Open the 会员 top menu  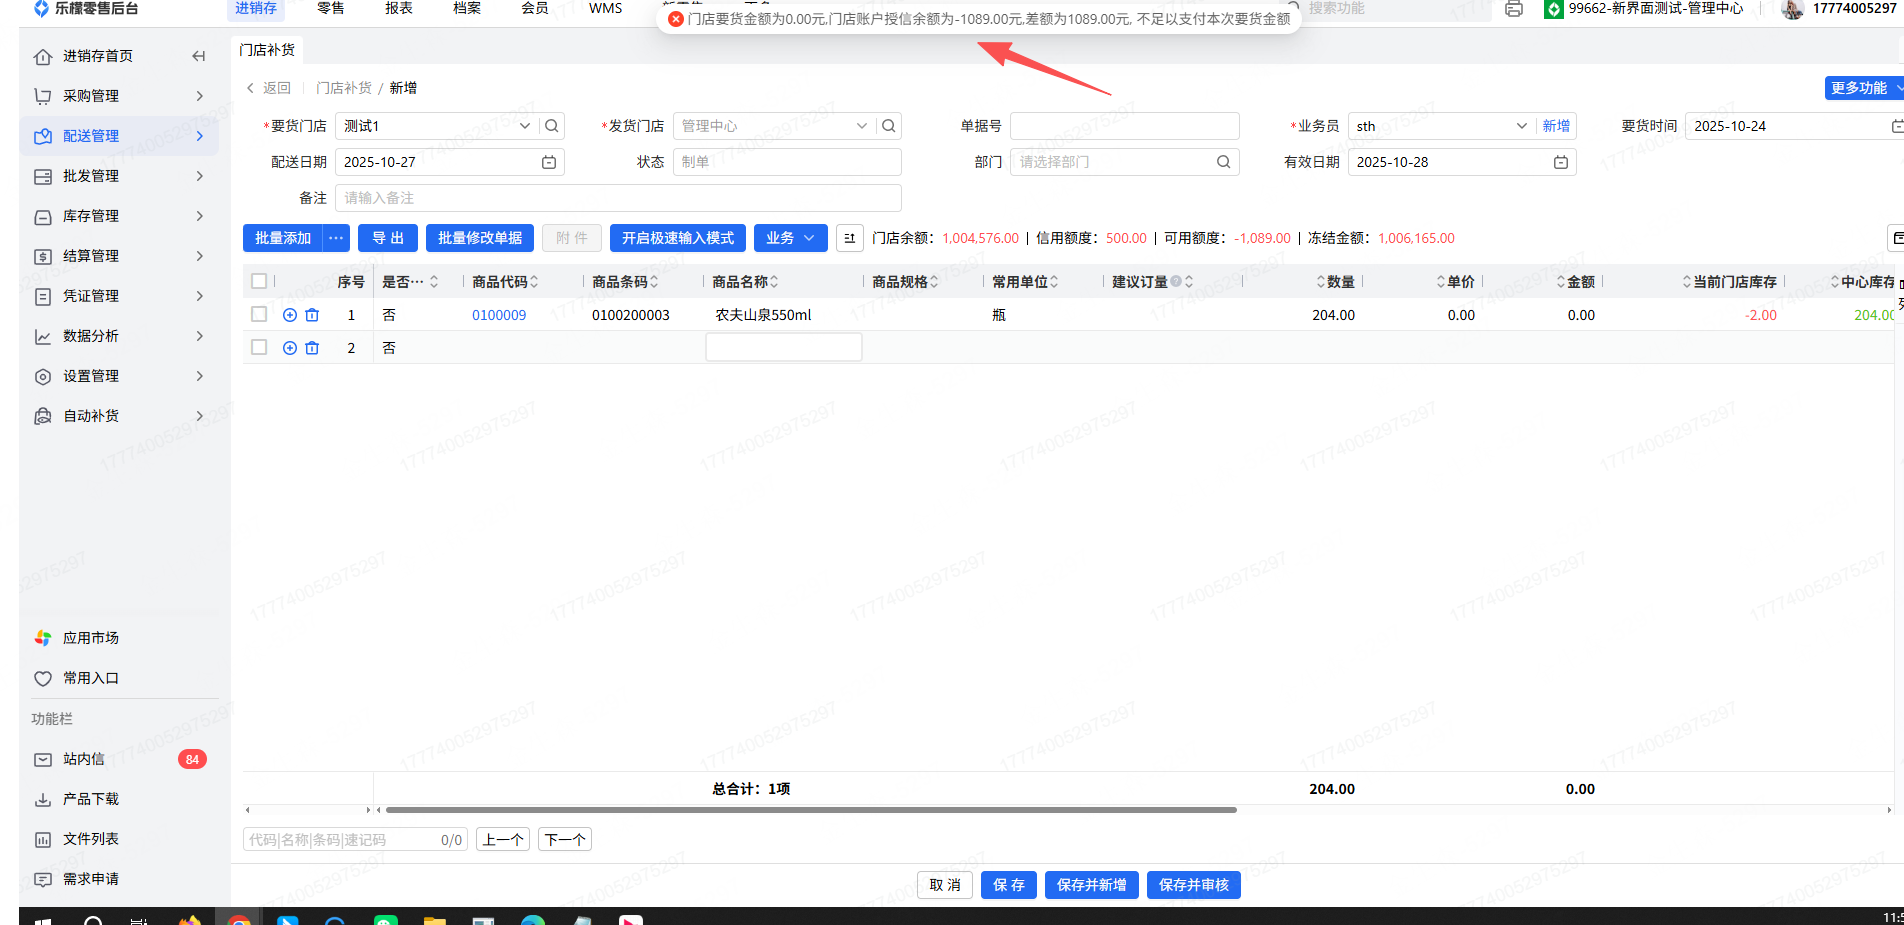(535, 9)
